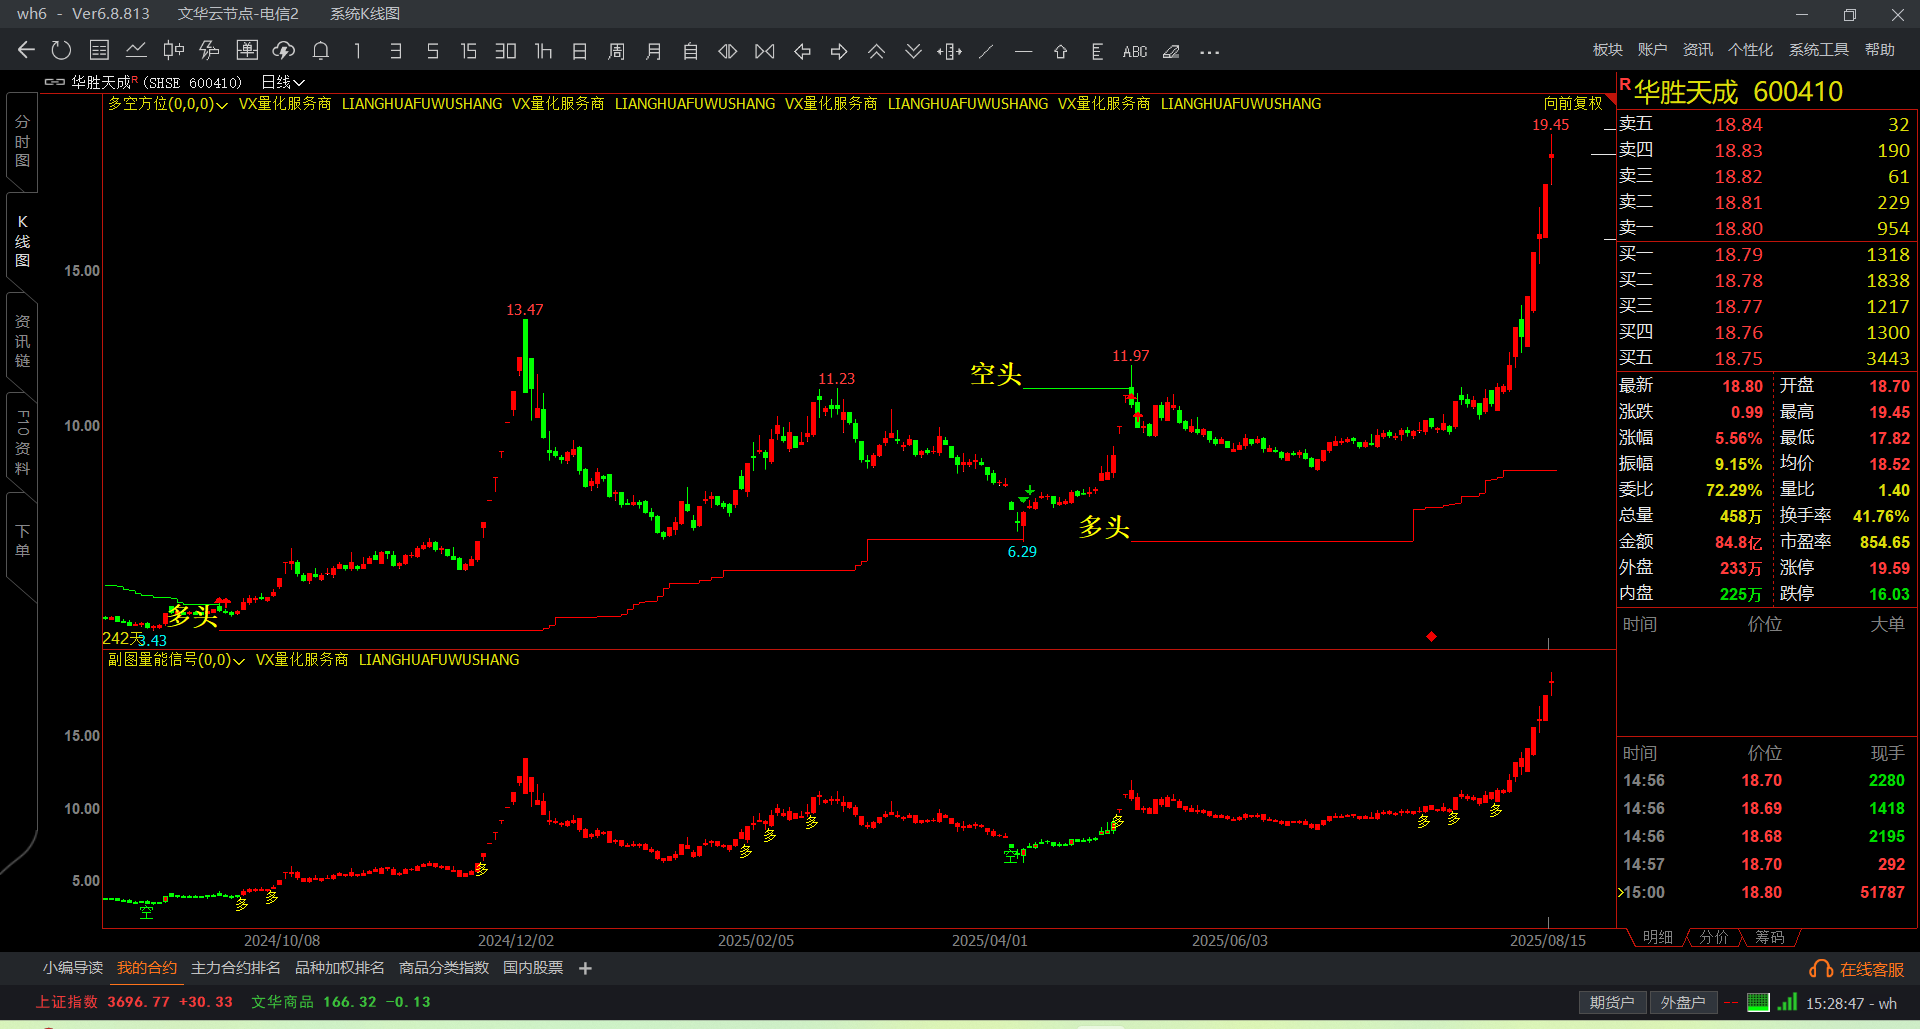The image size is (1920, 1029).
Task: Open the 品种加权排名 bottom tab
Action: pyautogui.click(x=340, y=968)
